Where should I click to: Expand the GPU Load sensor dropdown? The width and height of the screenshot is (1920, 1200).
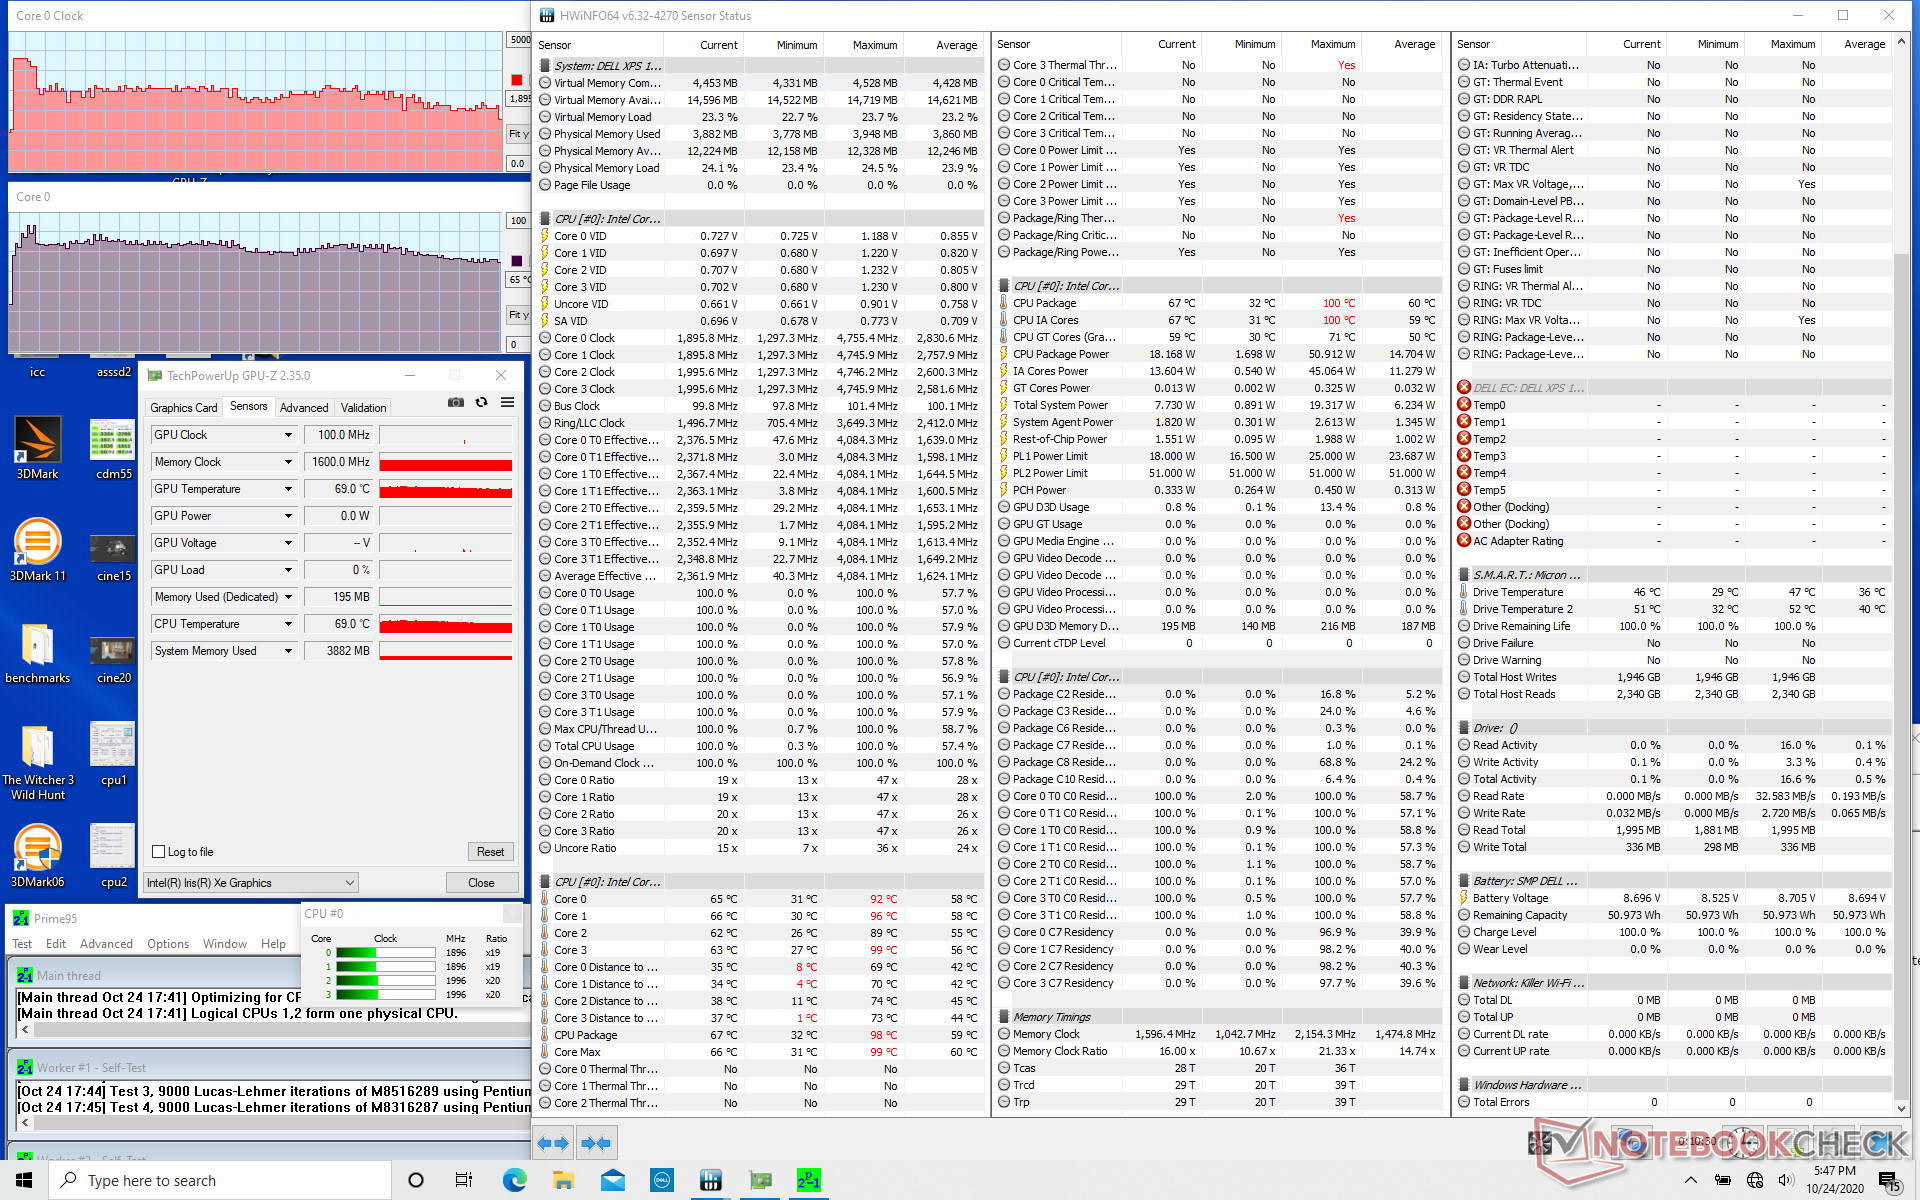click(288, 570)
